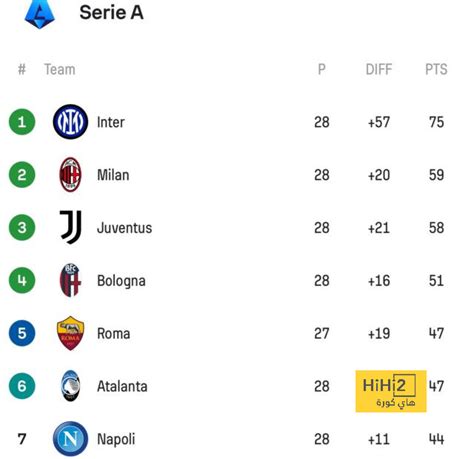This screenshot has width=474, height=459.
Task: Sort by the DIFF column header
Action: coord(379,69)
